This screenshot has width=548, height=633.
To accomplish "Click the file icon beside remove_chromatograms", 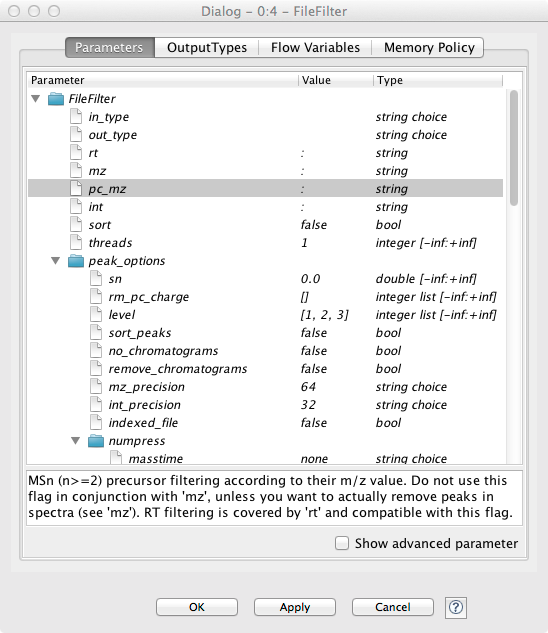I will point(96,368).
